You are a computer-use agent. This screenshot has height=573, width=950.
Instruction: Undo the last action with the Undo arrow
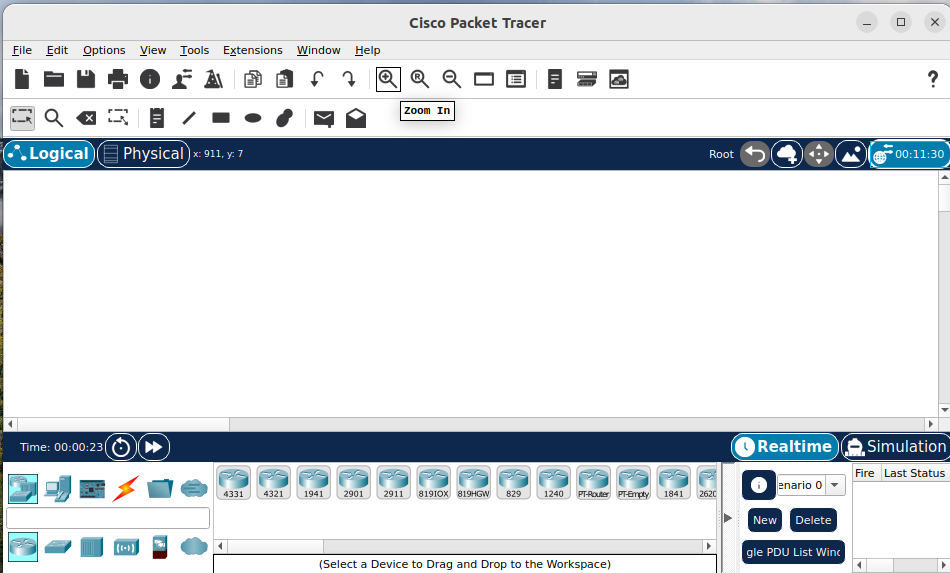(317, 79)
